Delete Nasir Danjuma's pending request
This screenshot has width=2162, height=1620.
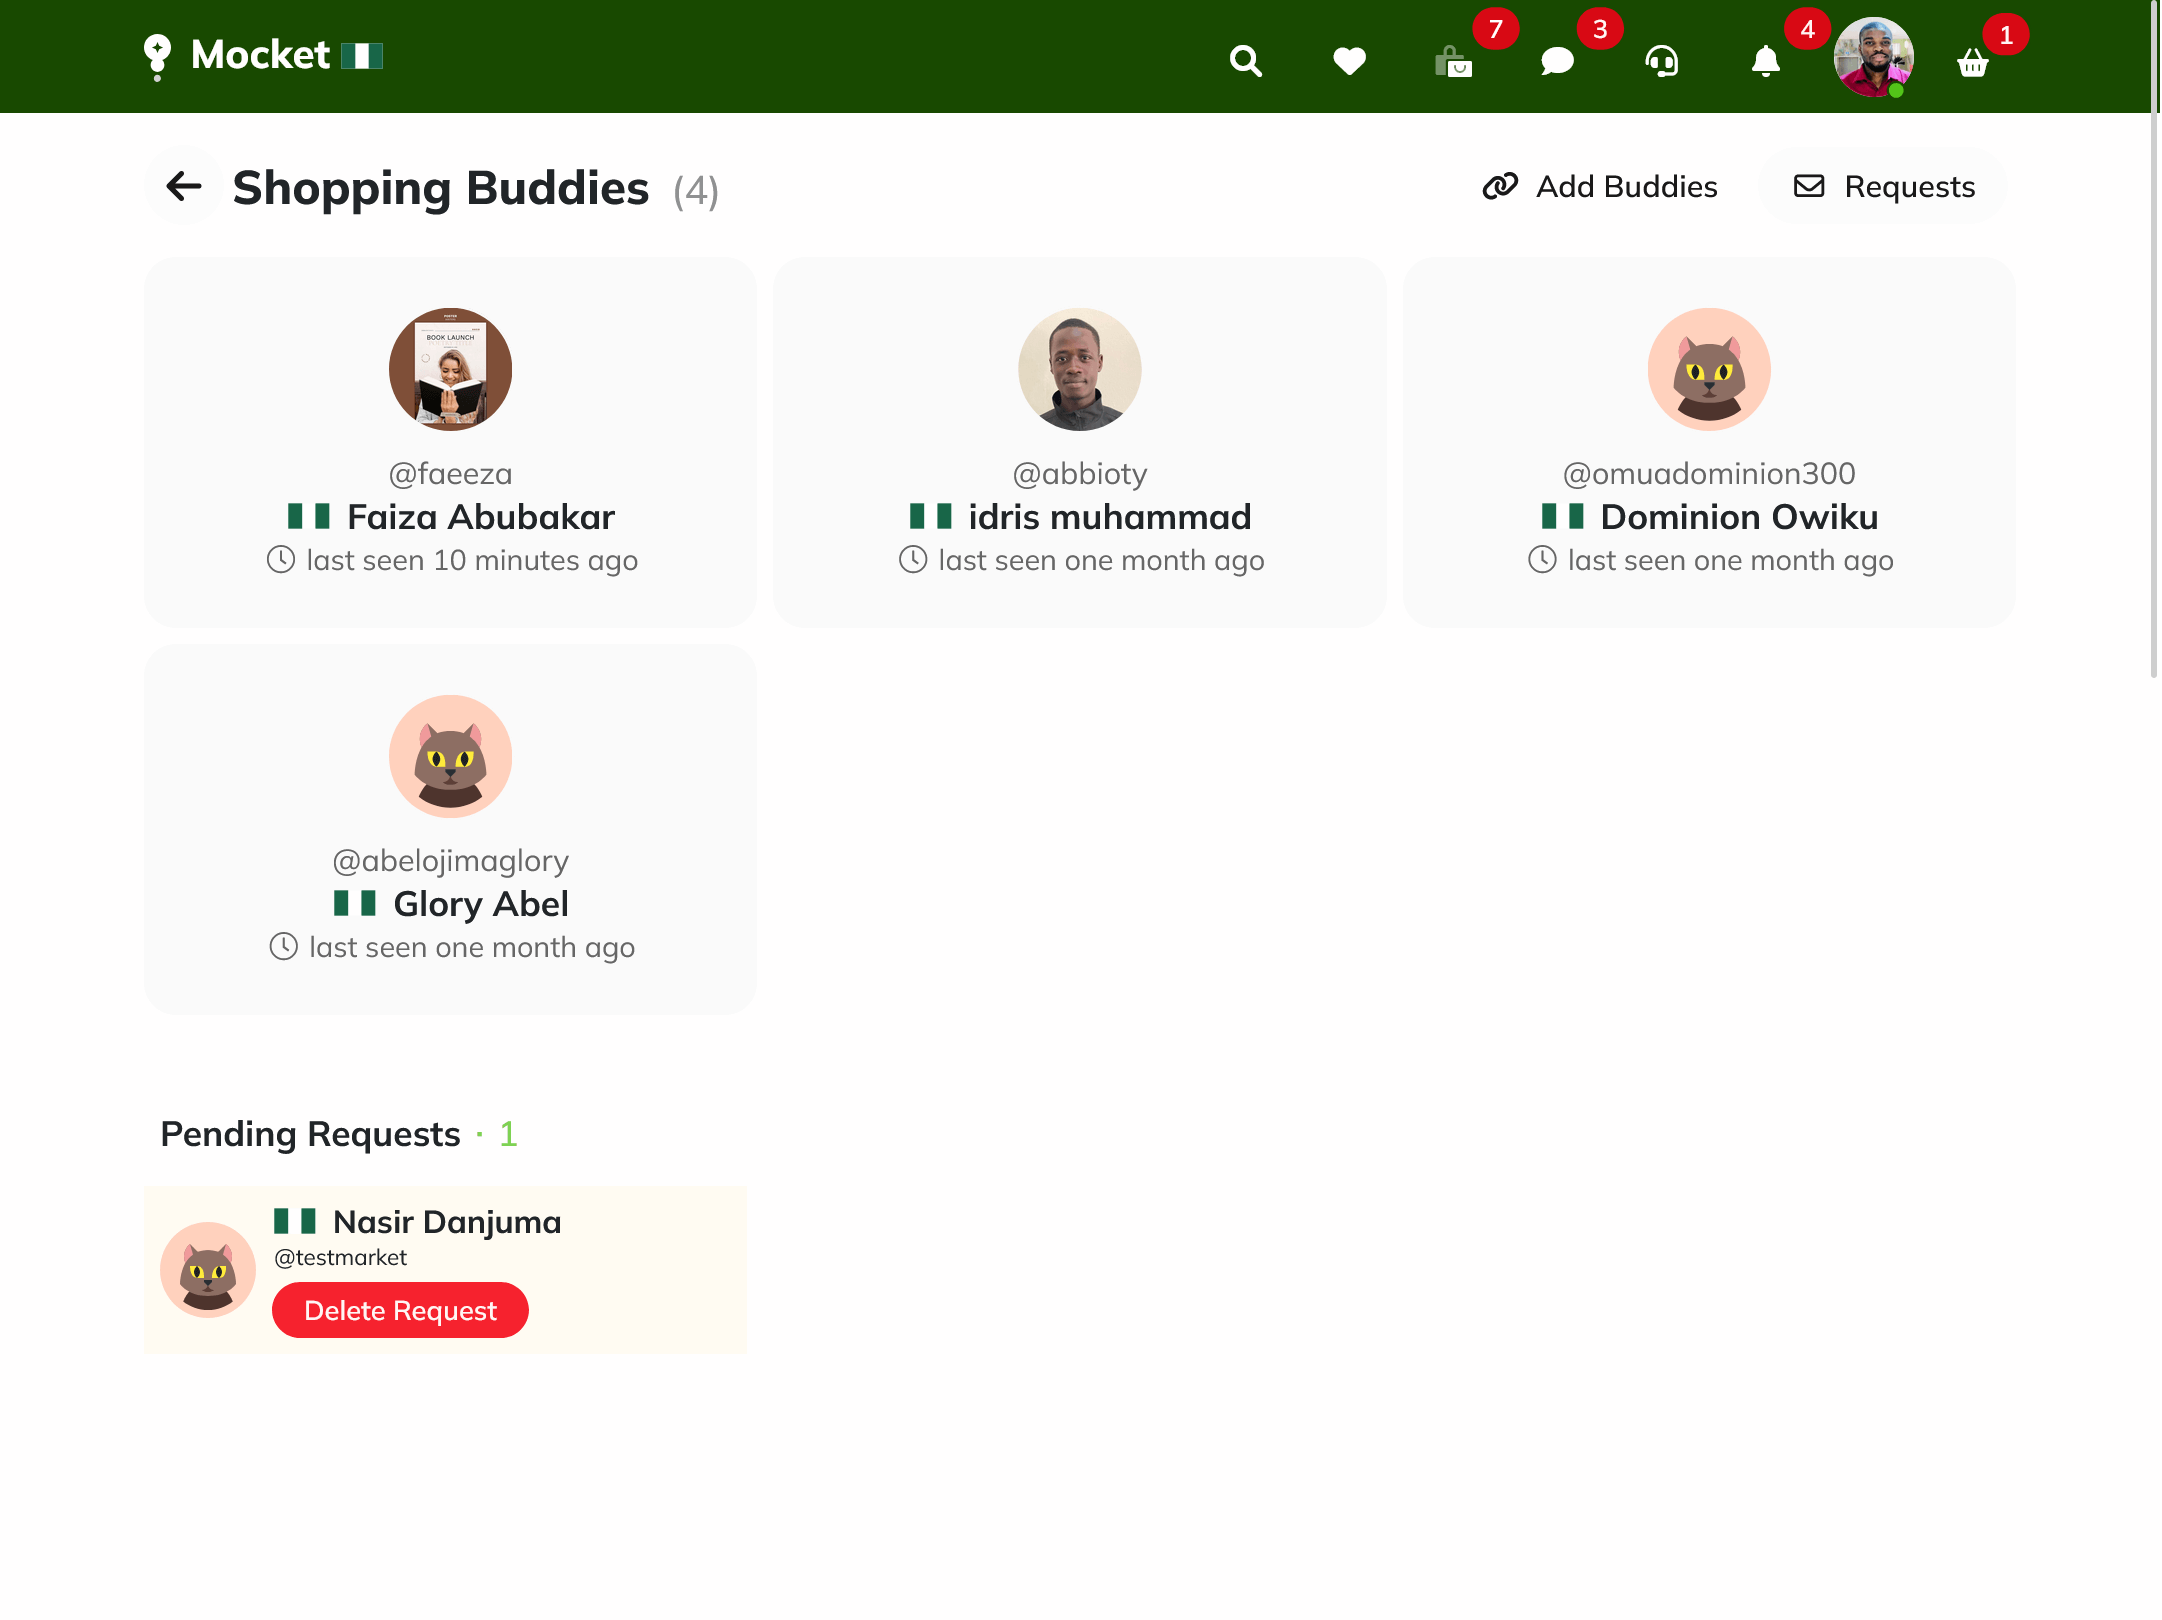399,1310
